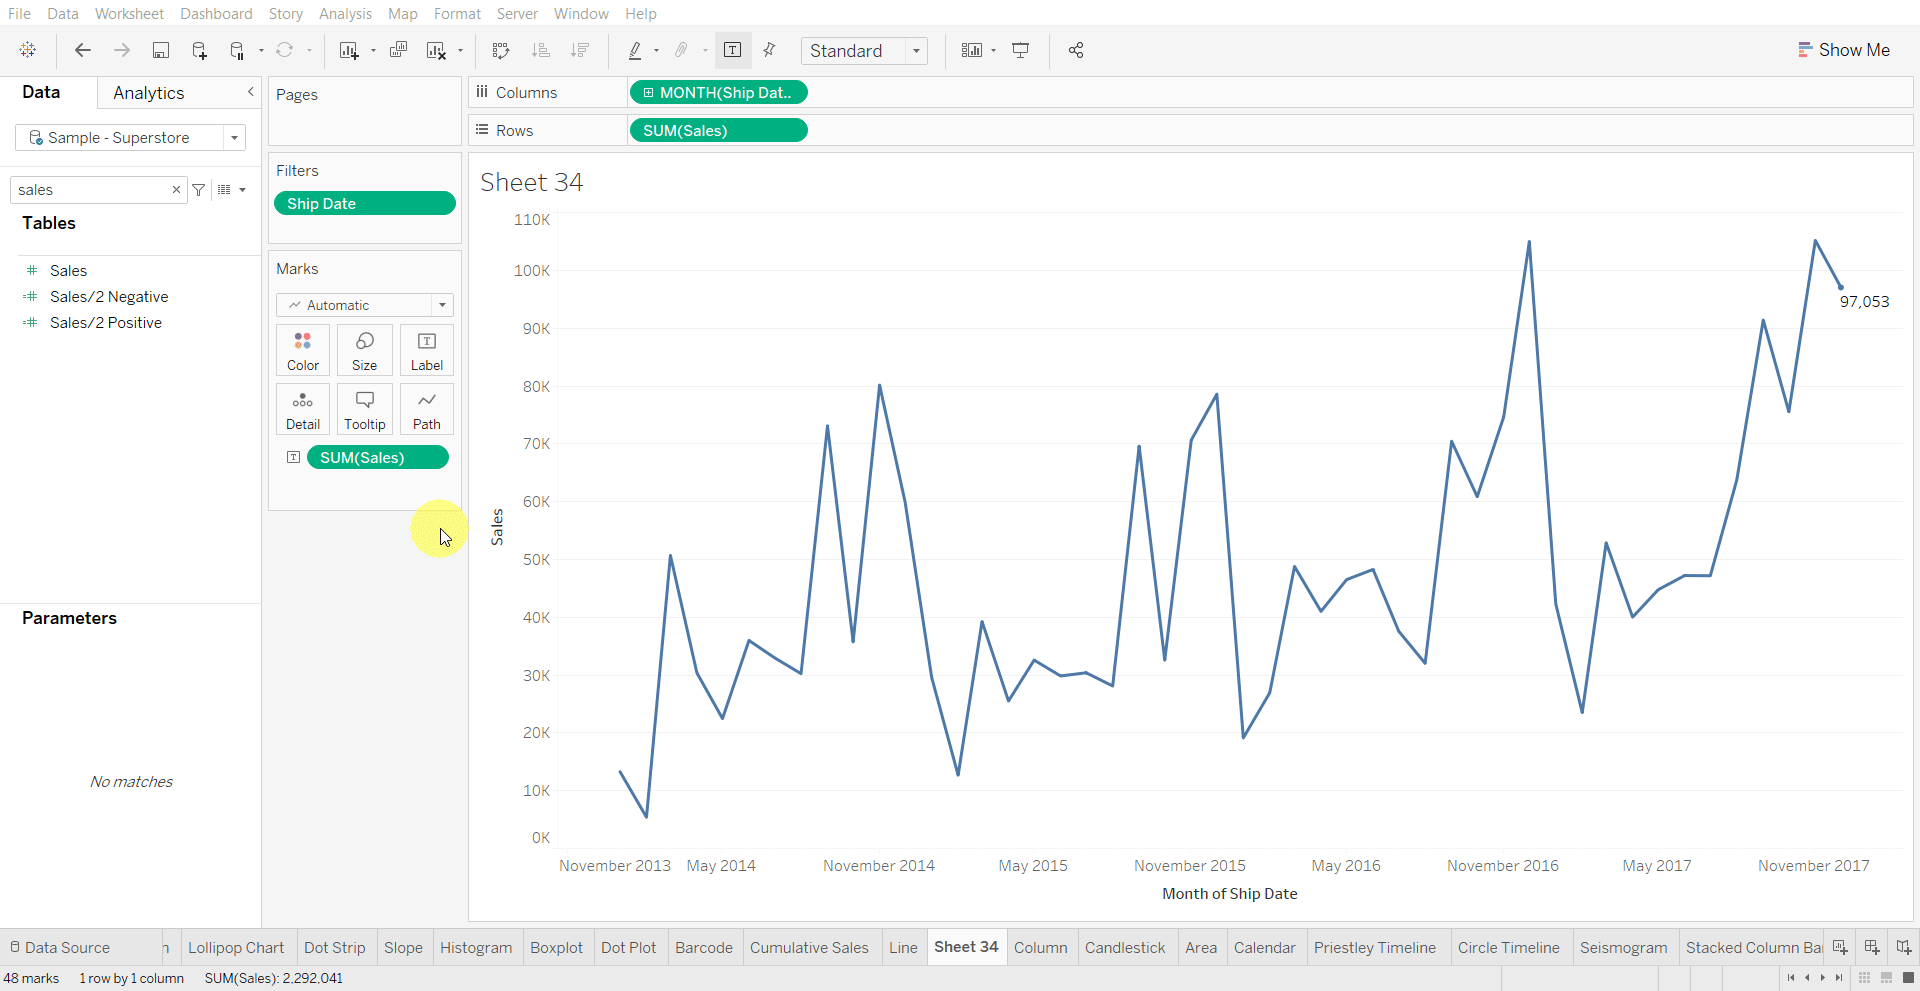Click the New Dashboard tab icon
Viewport: 1920px width, 991px height.
1872,947
